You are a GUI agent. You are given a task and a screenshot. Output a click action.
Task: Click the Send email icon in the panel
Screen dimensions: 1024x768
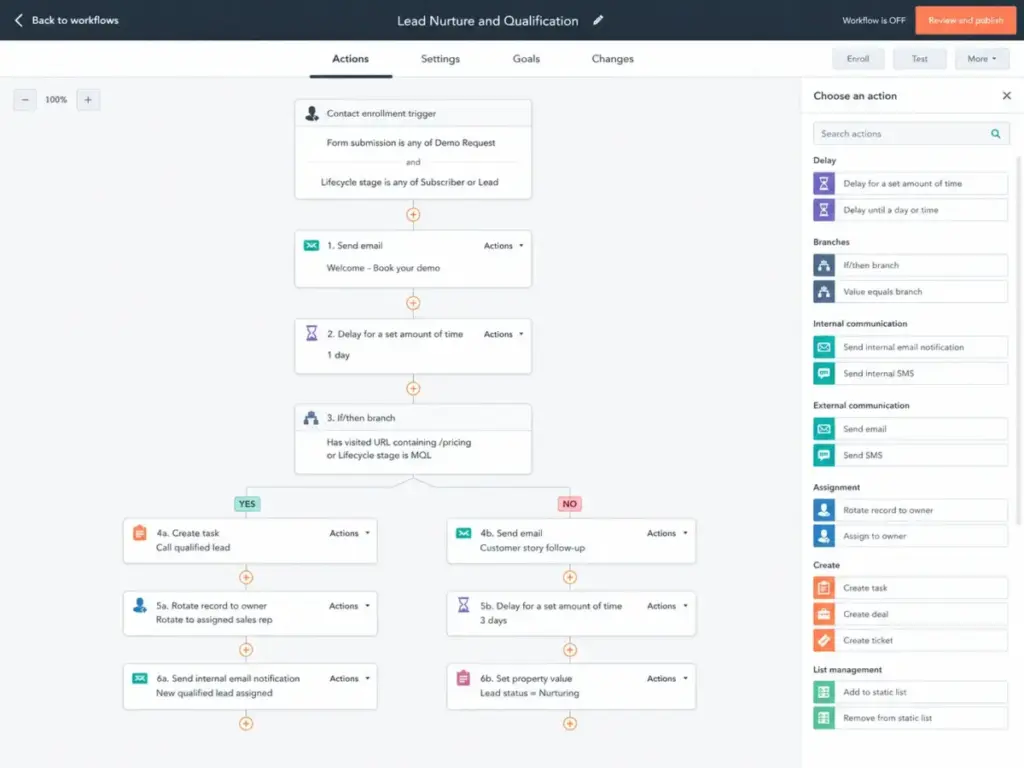point(824,429)
